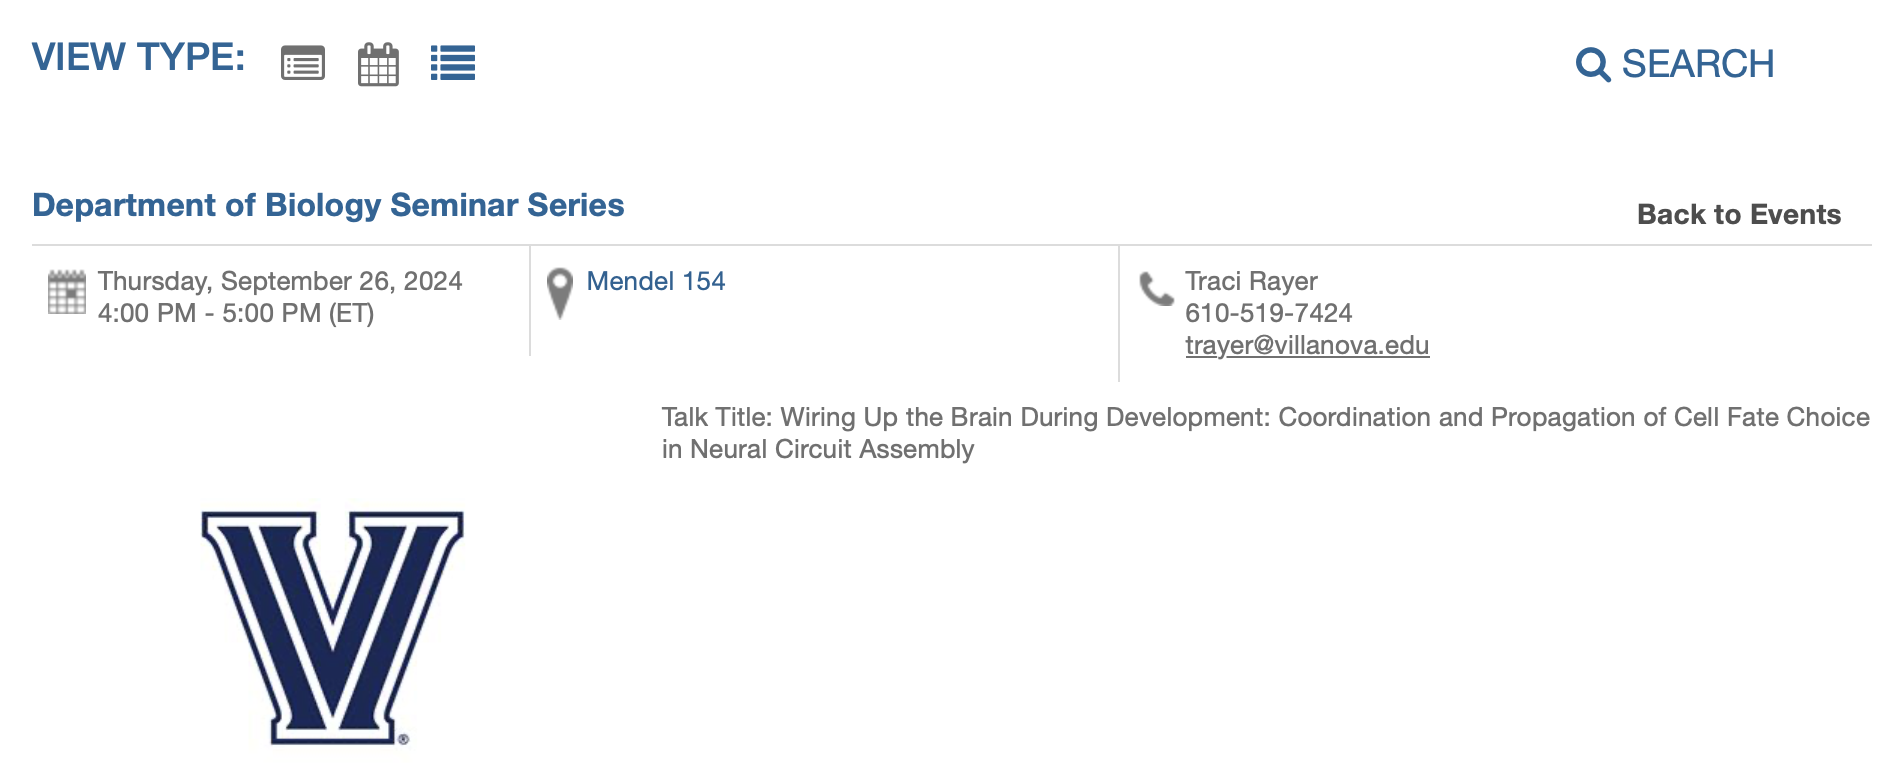Switch to the calendar grid view icon

tap(378, 64)
